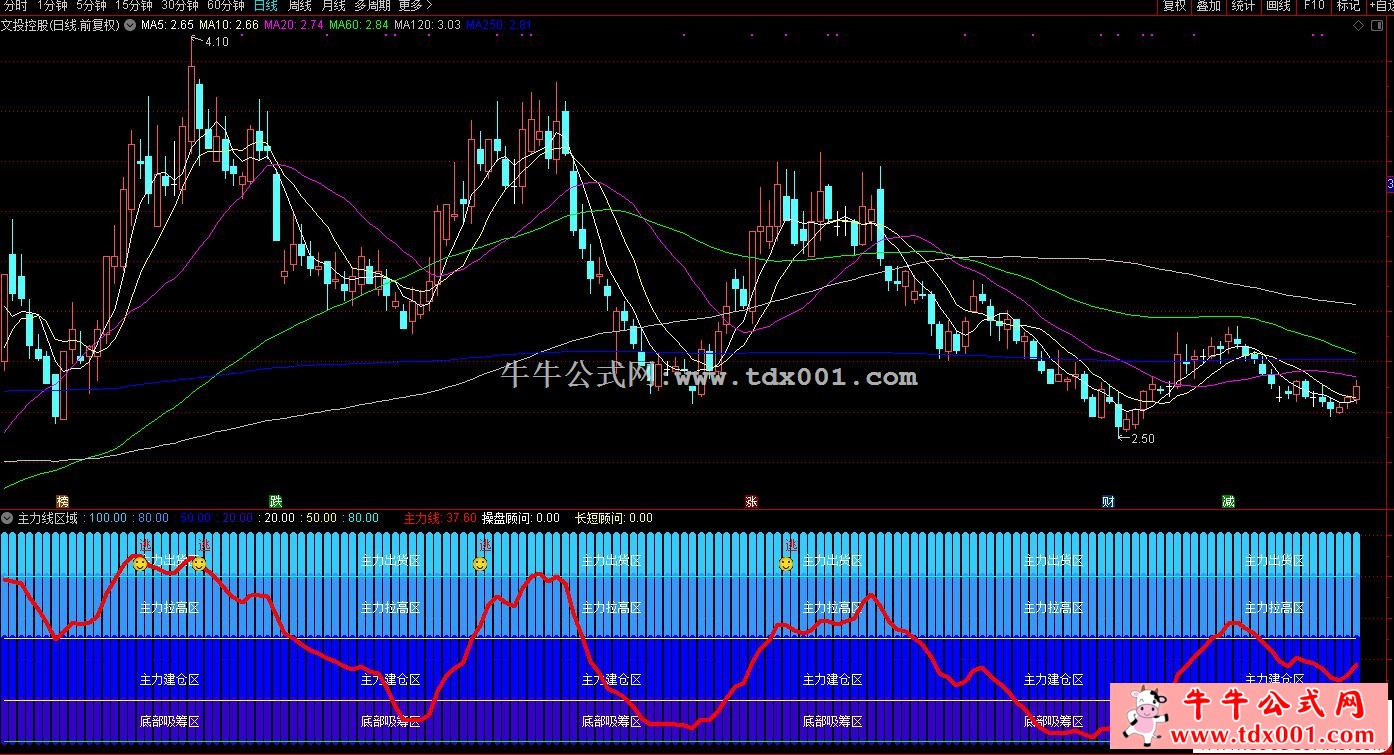The width and height of the screenshot is (1394, 755).
Task: Click the 文投控股(日线 前复权) title
Action: [x=60, y=25]
